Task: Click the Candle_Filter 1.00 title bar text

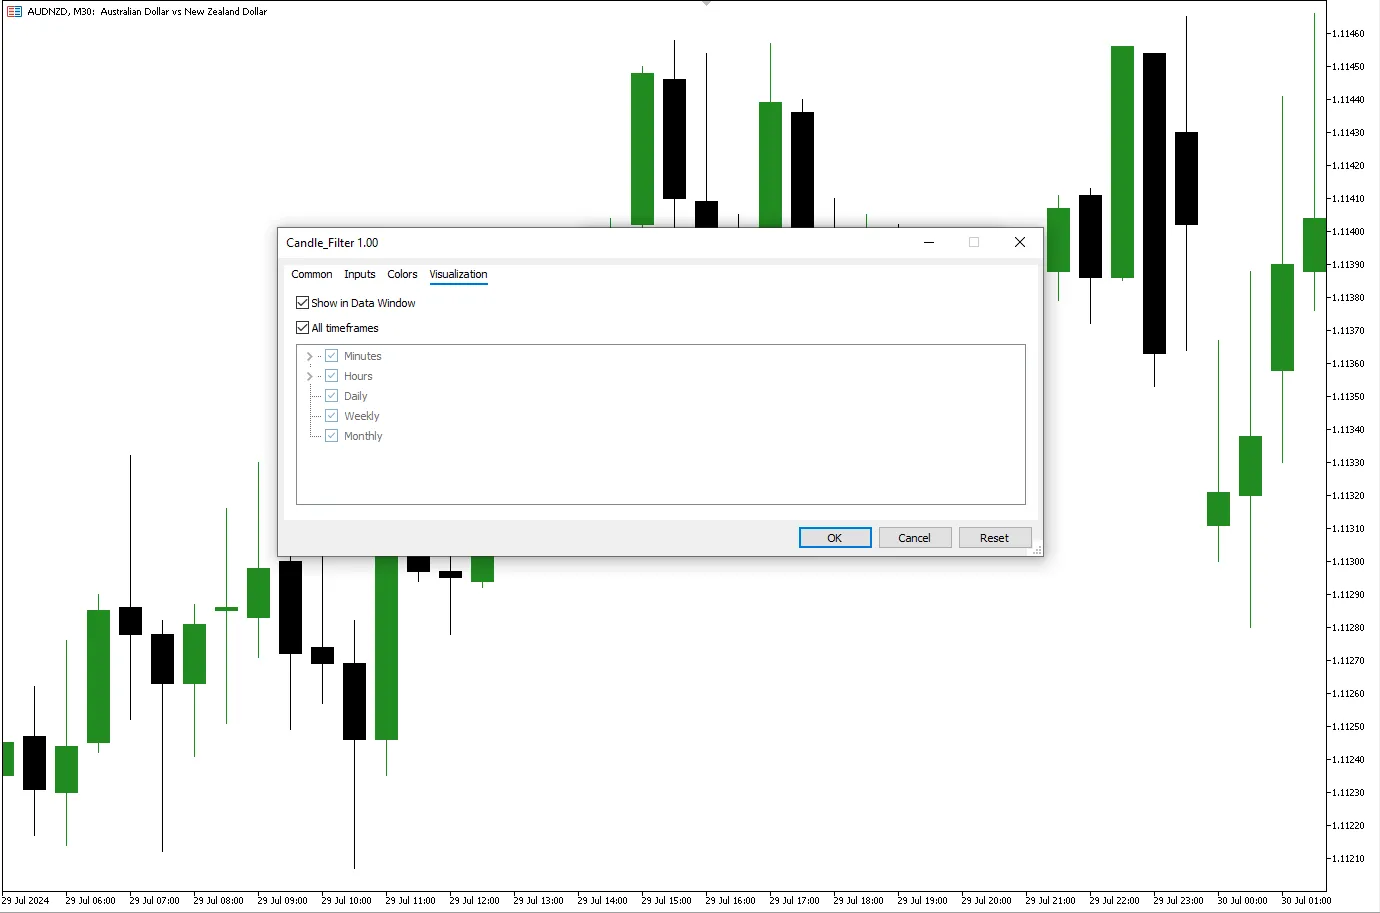Action: [332, 243]
